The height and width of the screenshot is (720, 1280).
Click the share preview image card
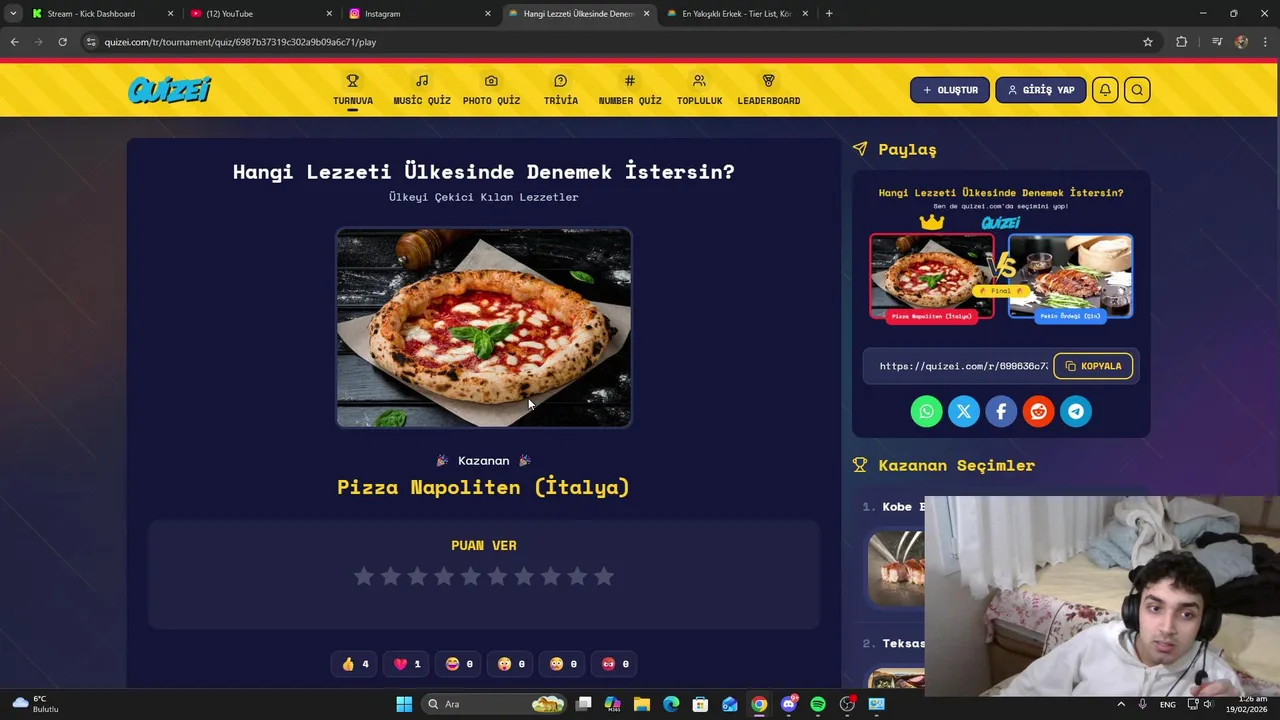(1001, 255)
